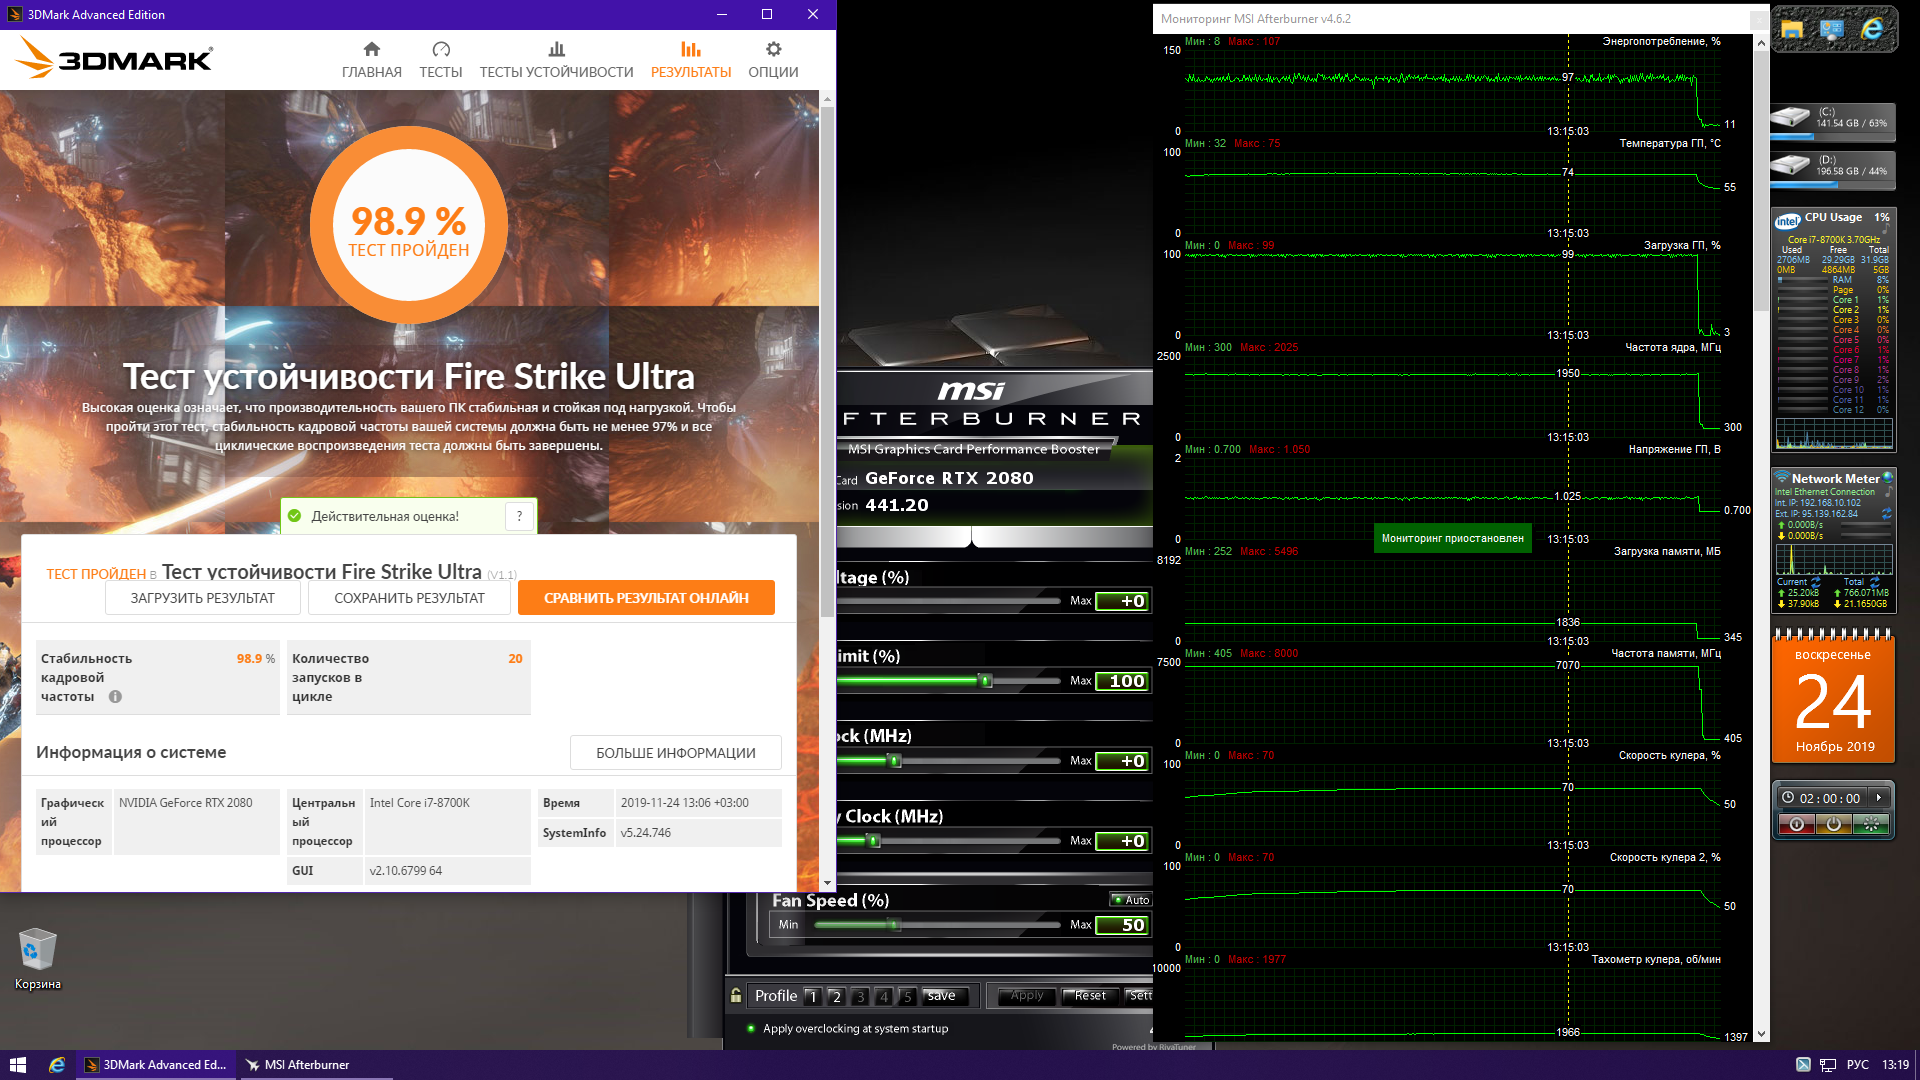Open the ГЛАВНАЯ home tab
Screen dimensions: 1920x1080
pyautogui.click(x=371, y=60)
